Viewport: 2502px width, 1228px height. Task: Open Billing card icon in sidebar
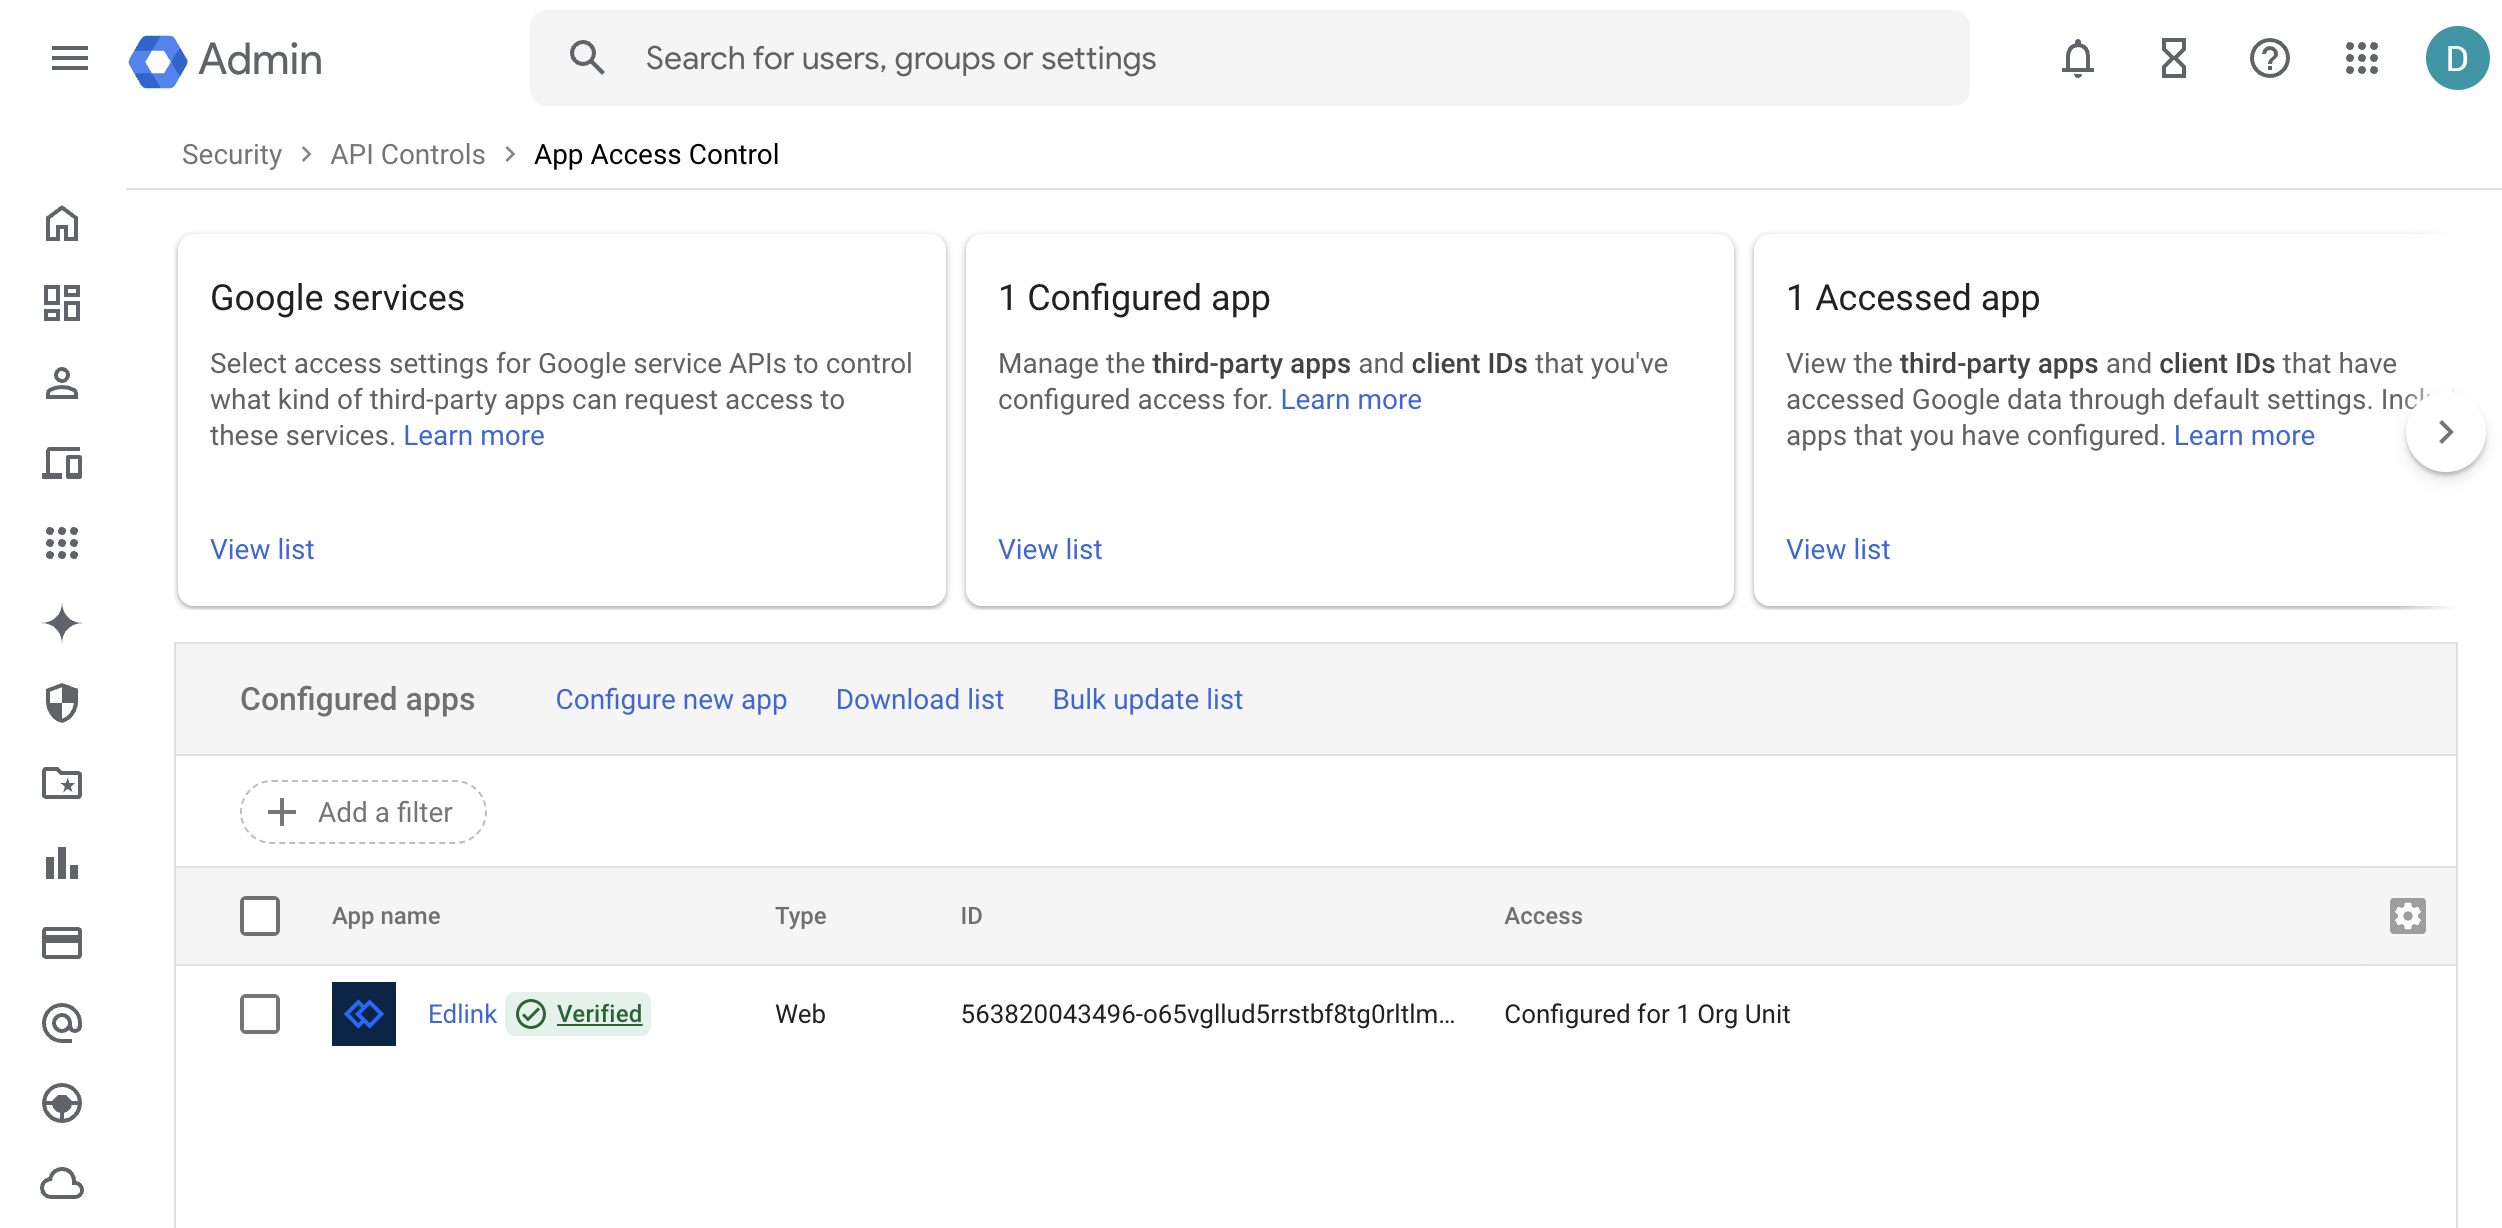pos(62,943)
